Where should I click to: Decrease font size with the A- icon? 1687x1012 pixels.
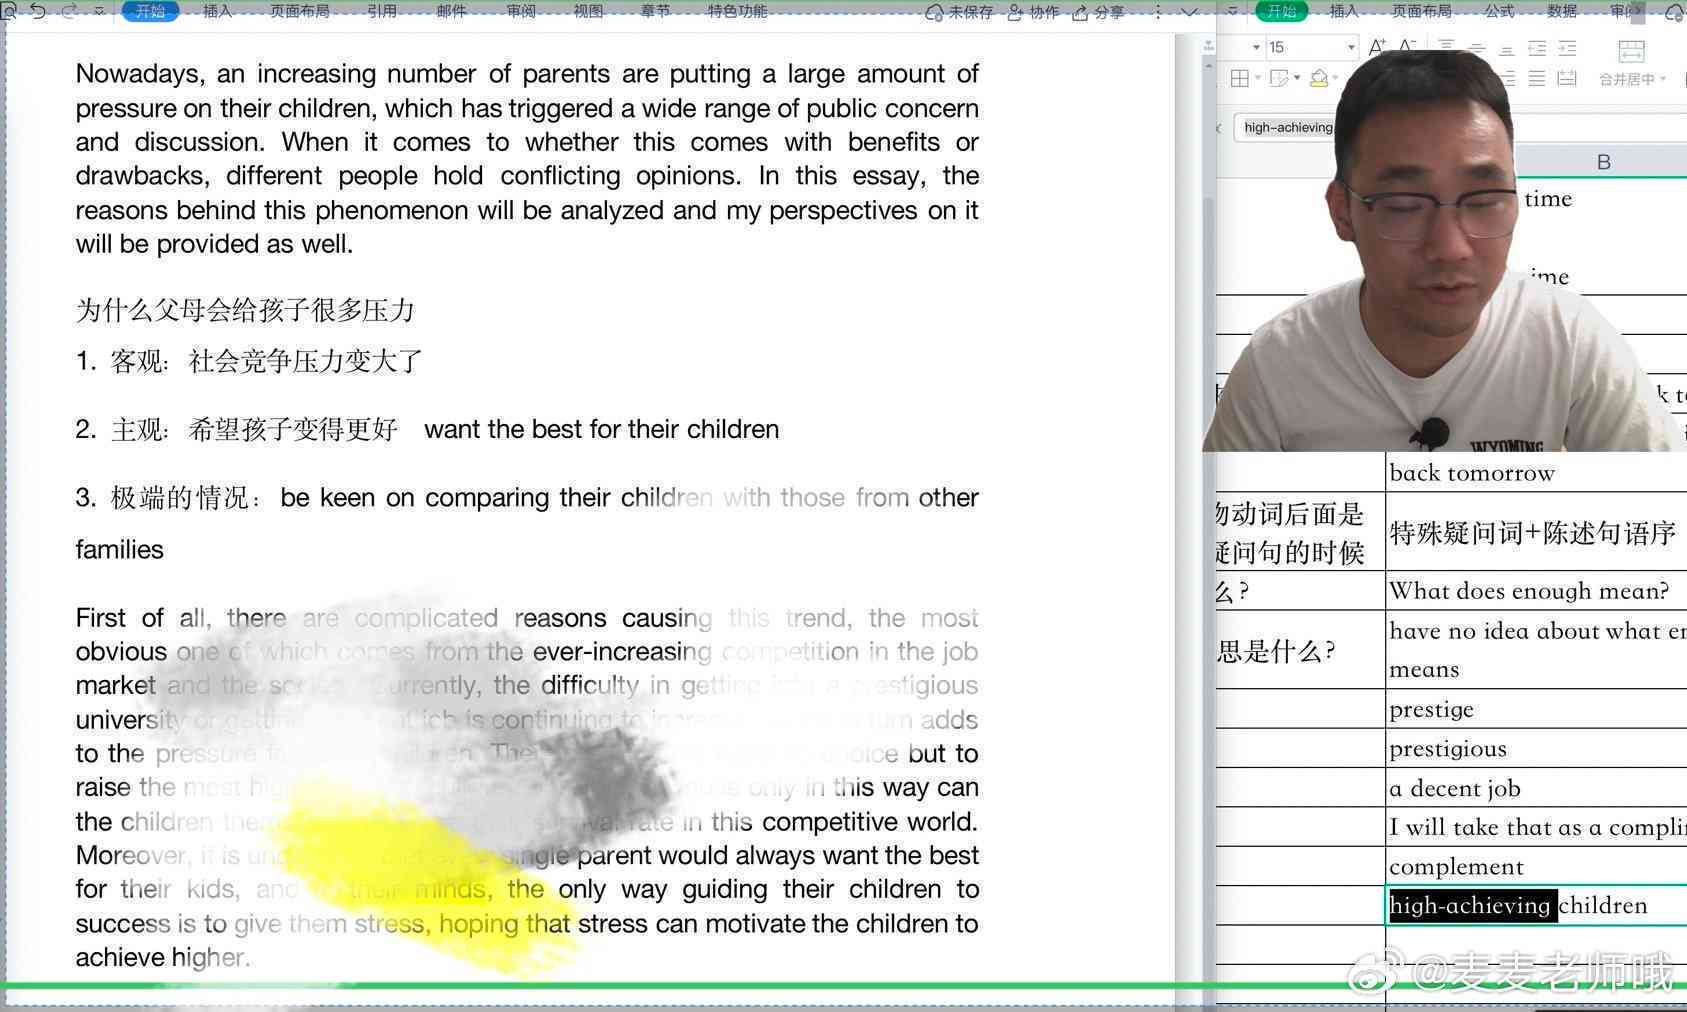1407,46
